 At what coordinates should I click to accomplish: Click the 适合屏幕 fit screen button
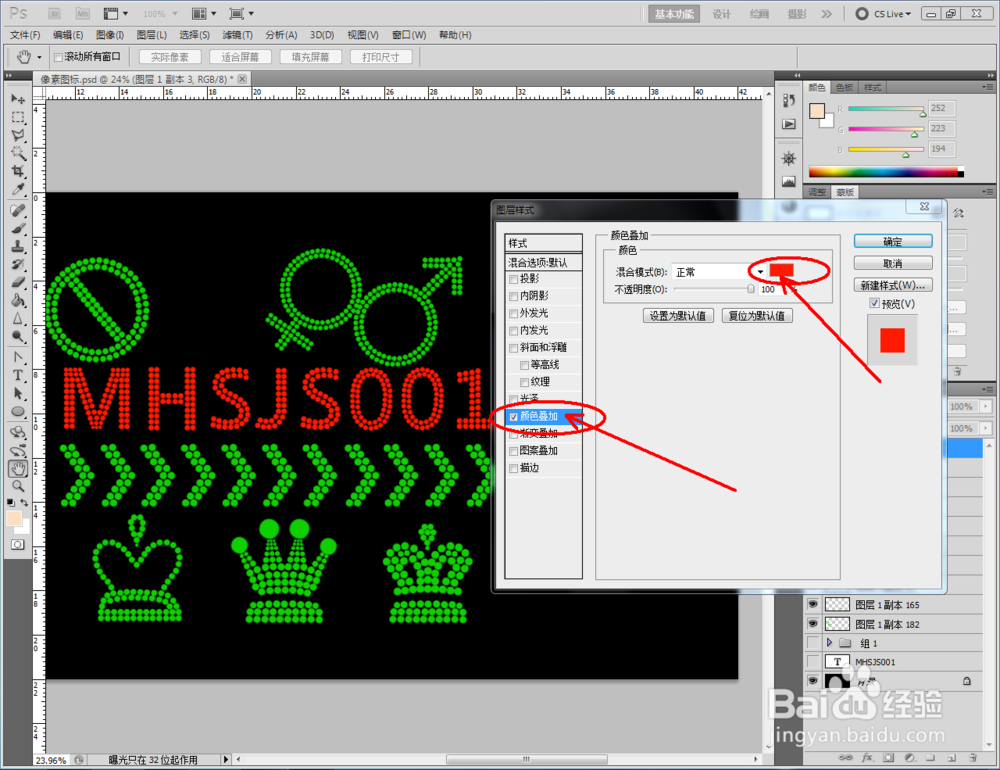click(x=240, y=57)
